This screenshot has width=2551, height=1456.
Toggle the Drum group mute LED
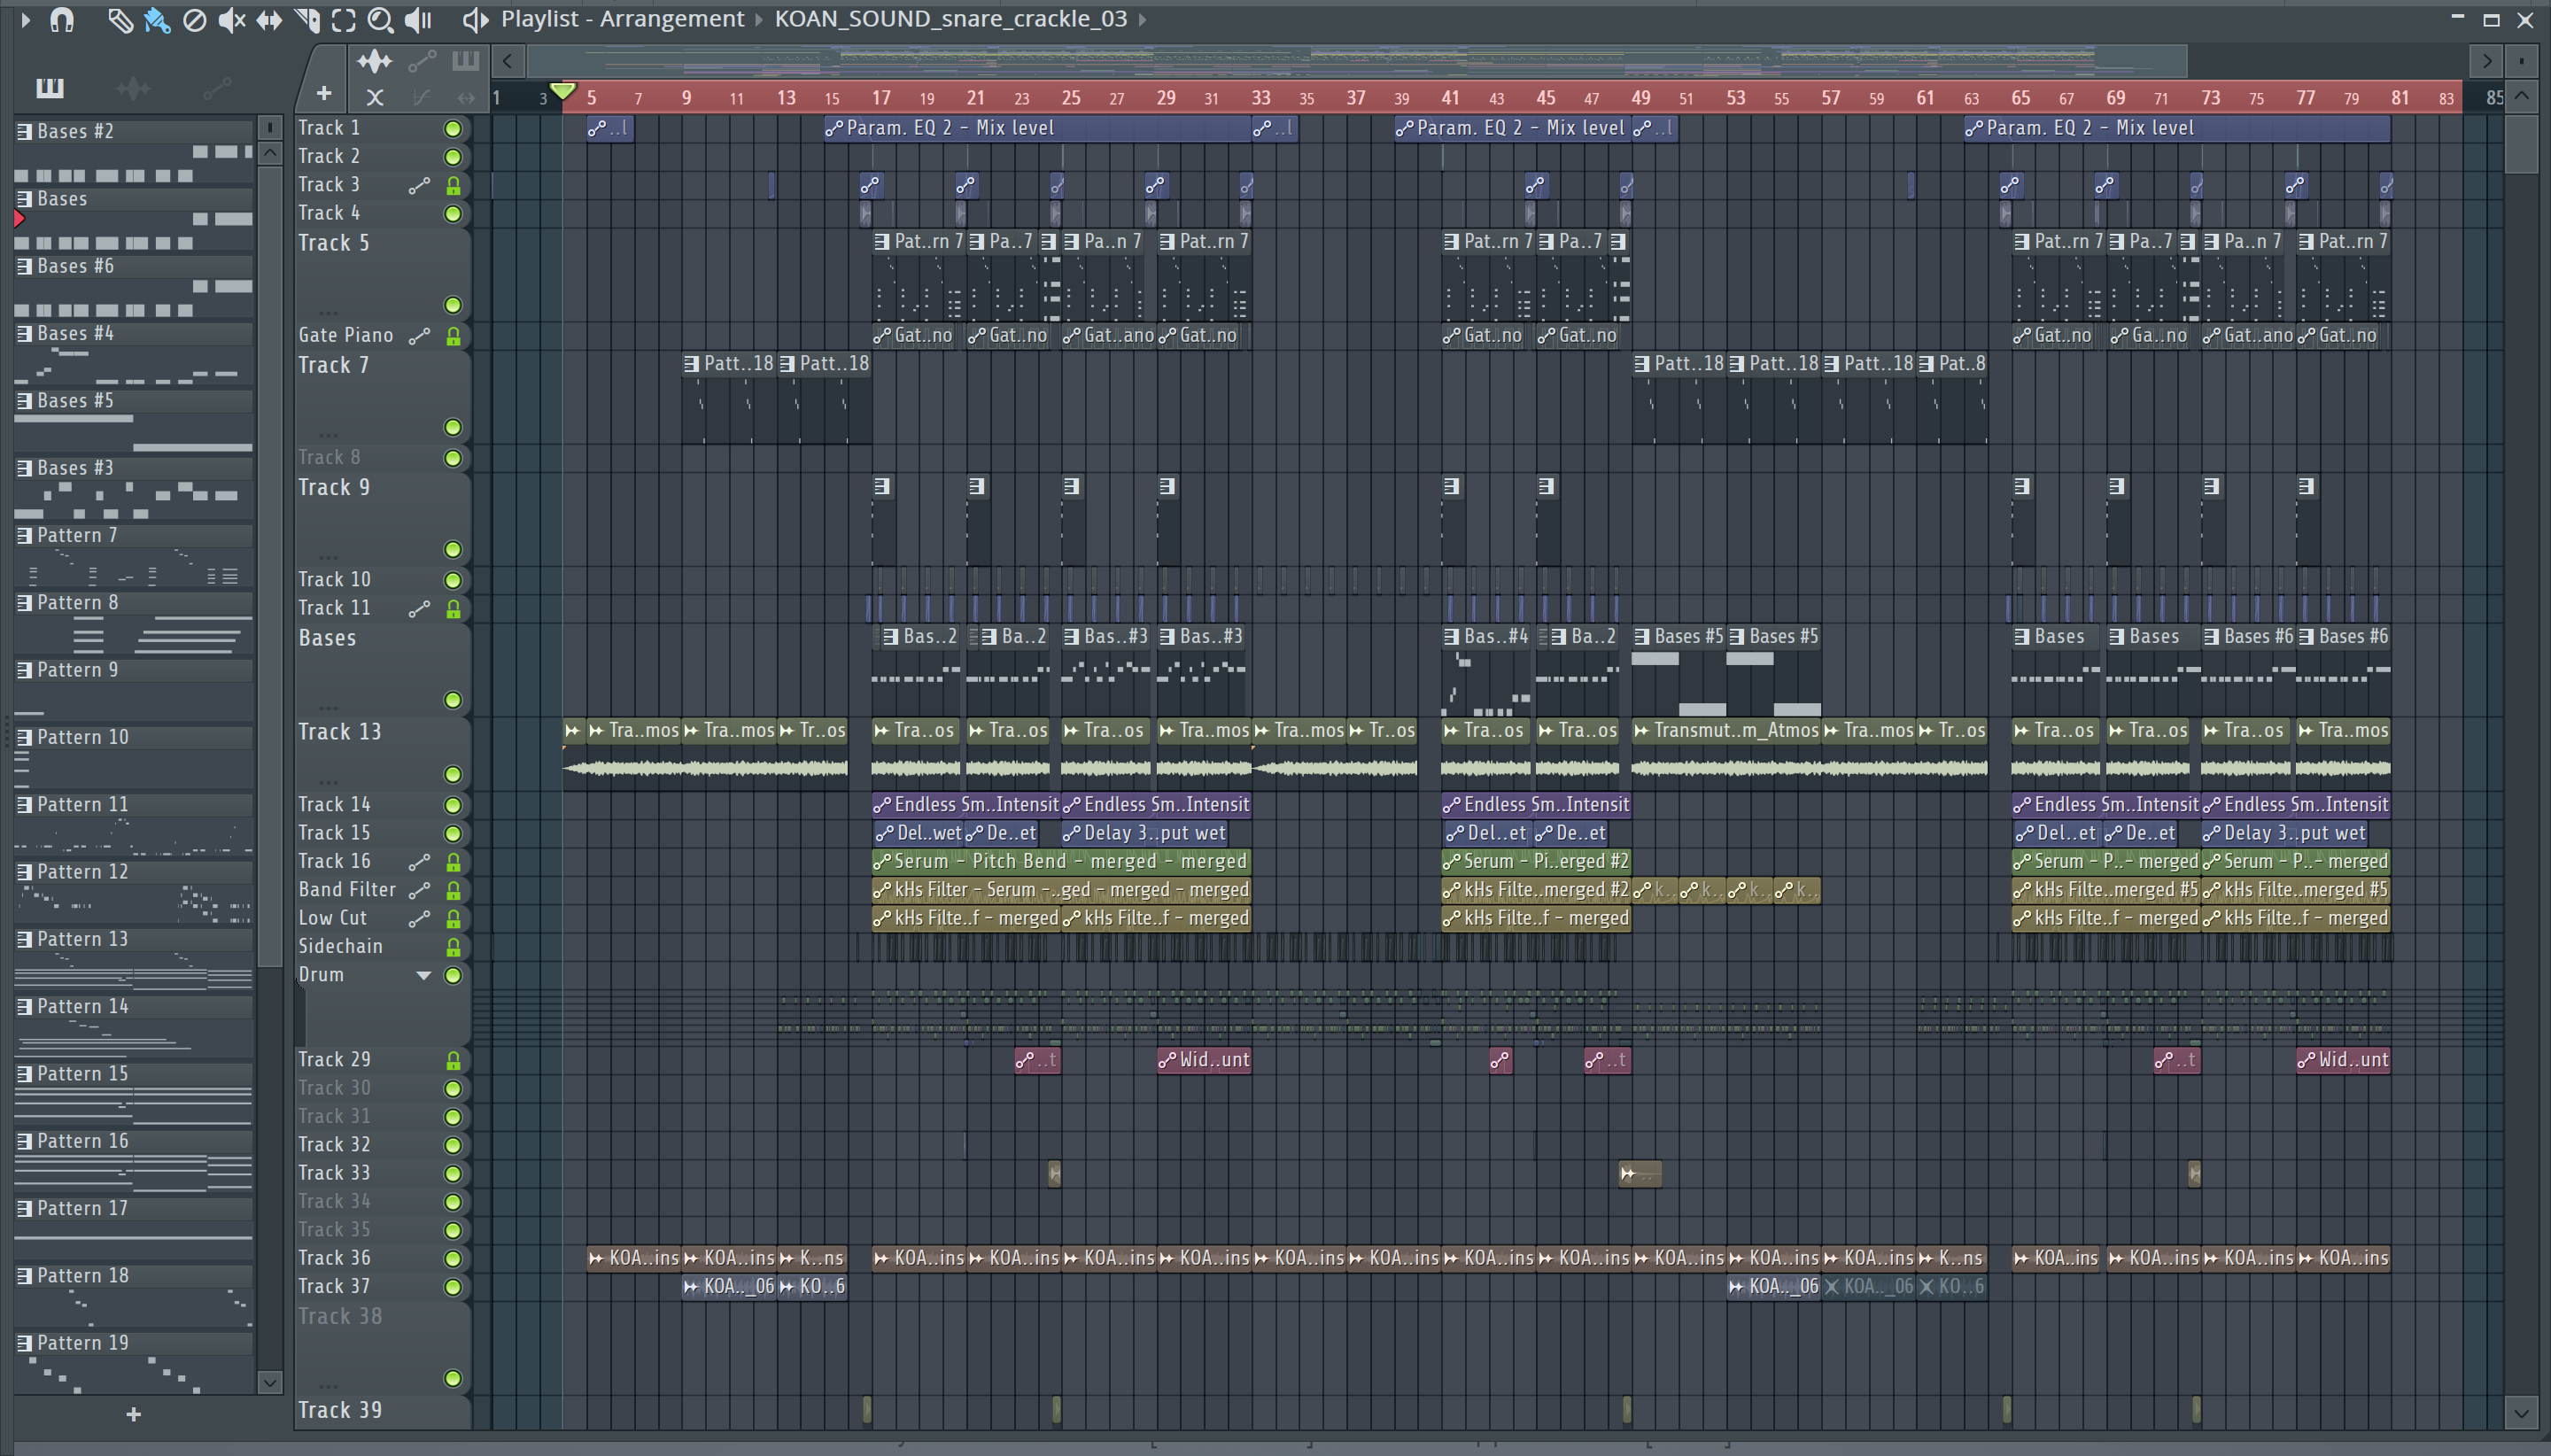tap(453, 975)
